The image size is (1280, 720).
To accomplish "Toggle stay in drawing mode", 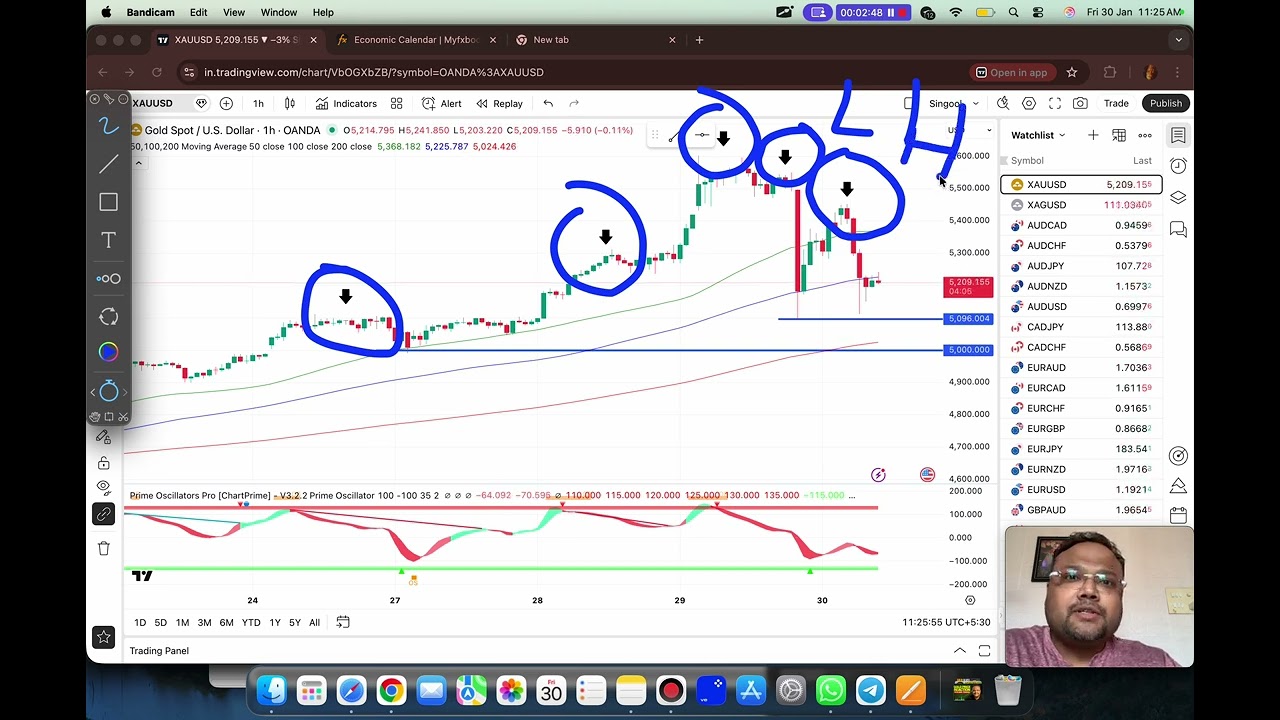I will [104, 437].
